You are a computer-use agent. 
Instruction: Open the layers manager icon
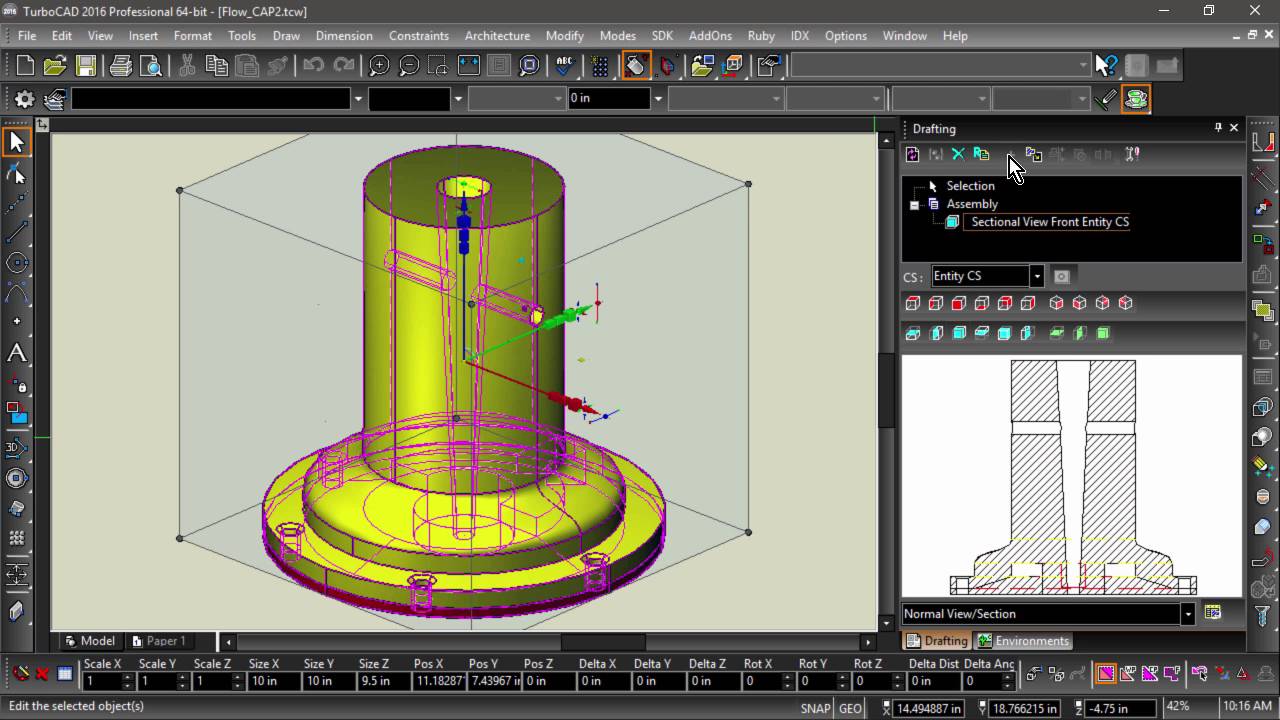point(55,99)
